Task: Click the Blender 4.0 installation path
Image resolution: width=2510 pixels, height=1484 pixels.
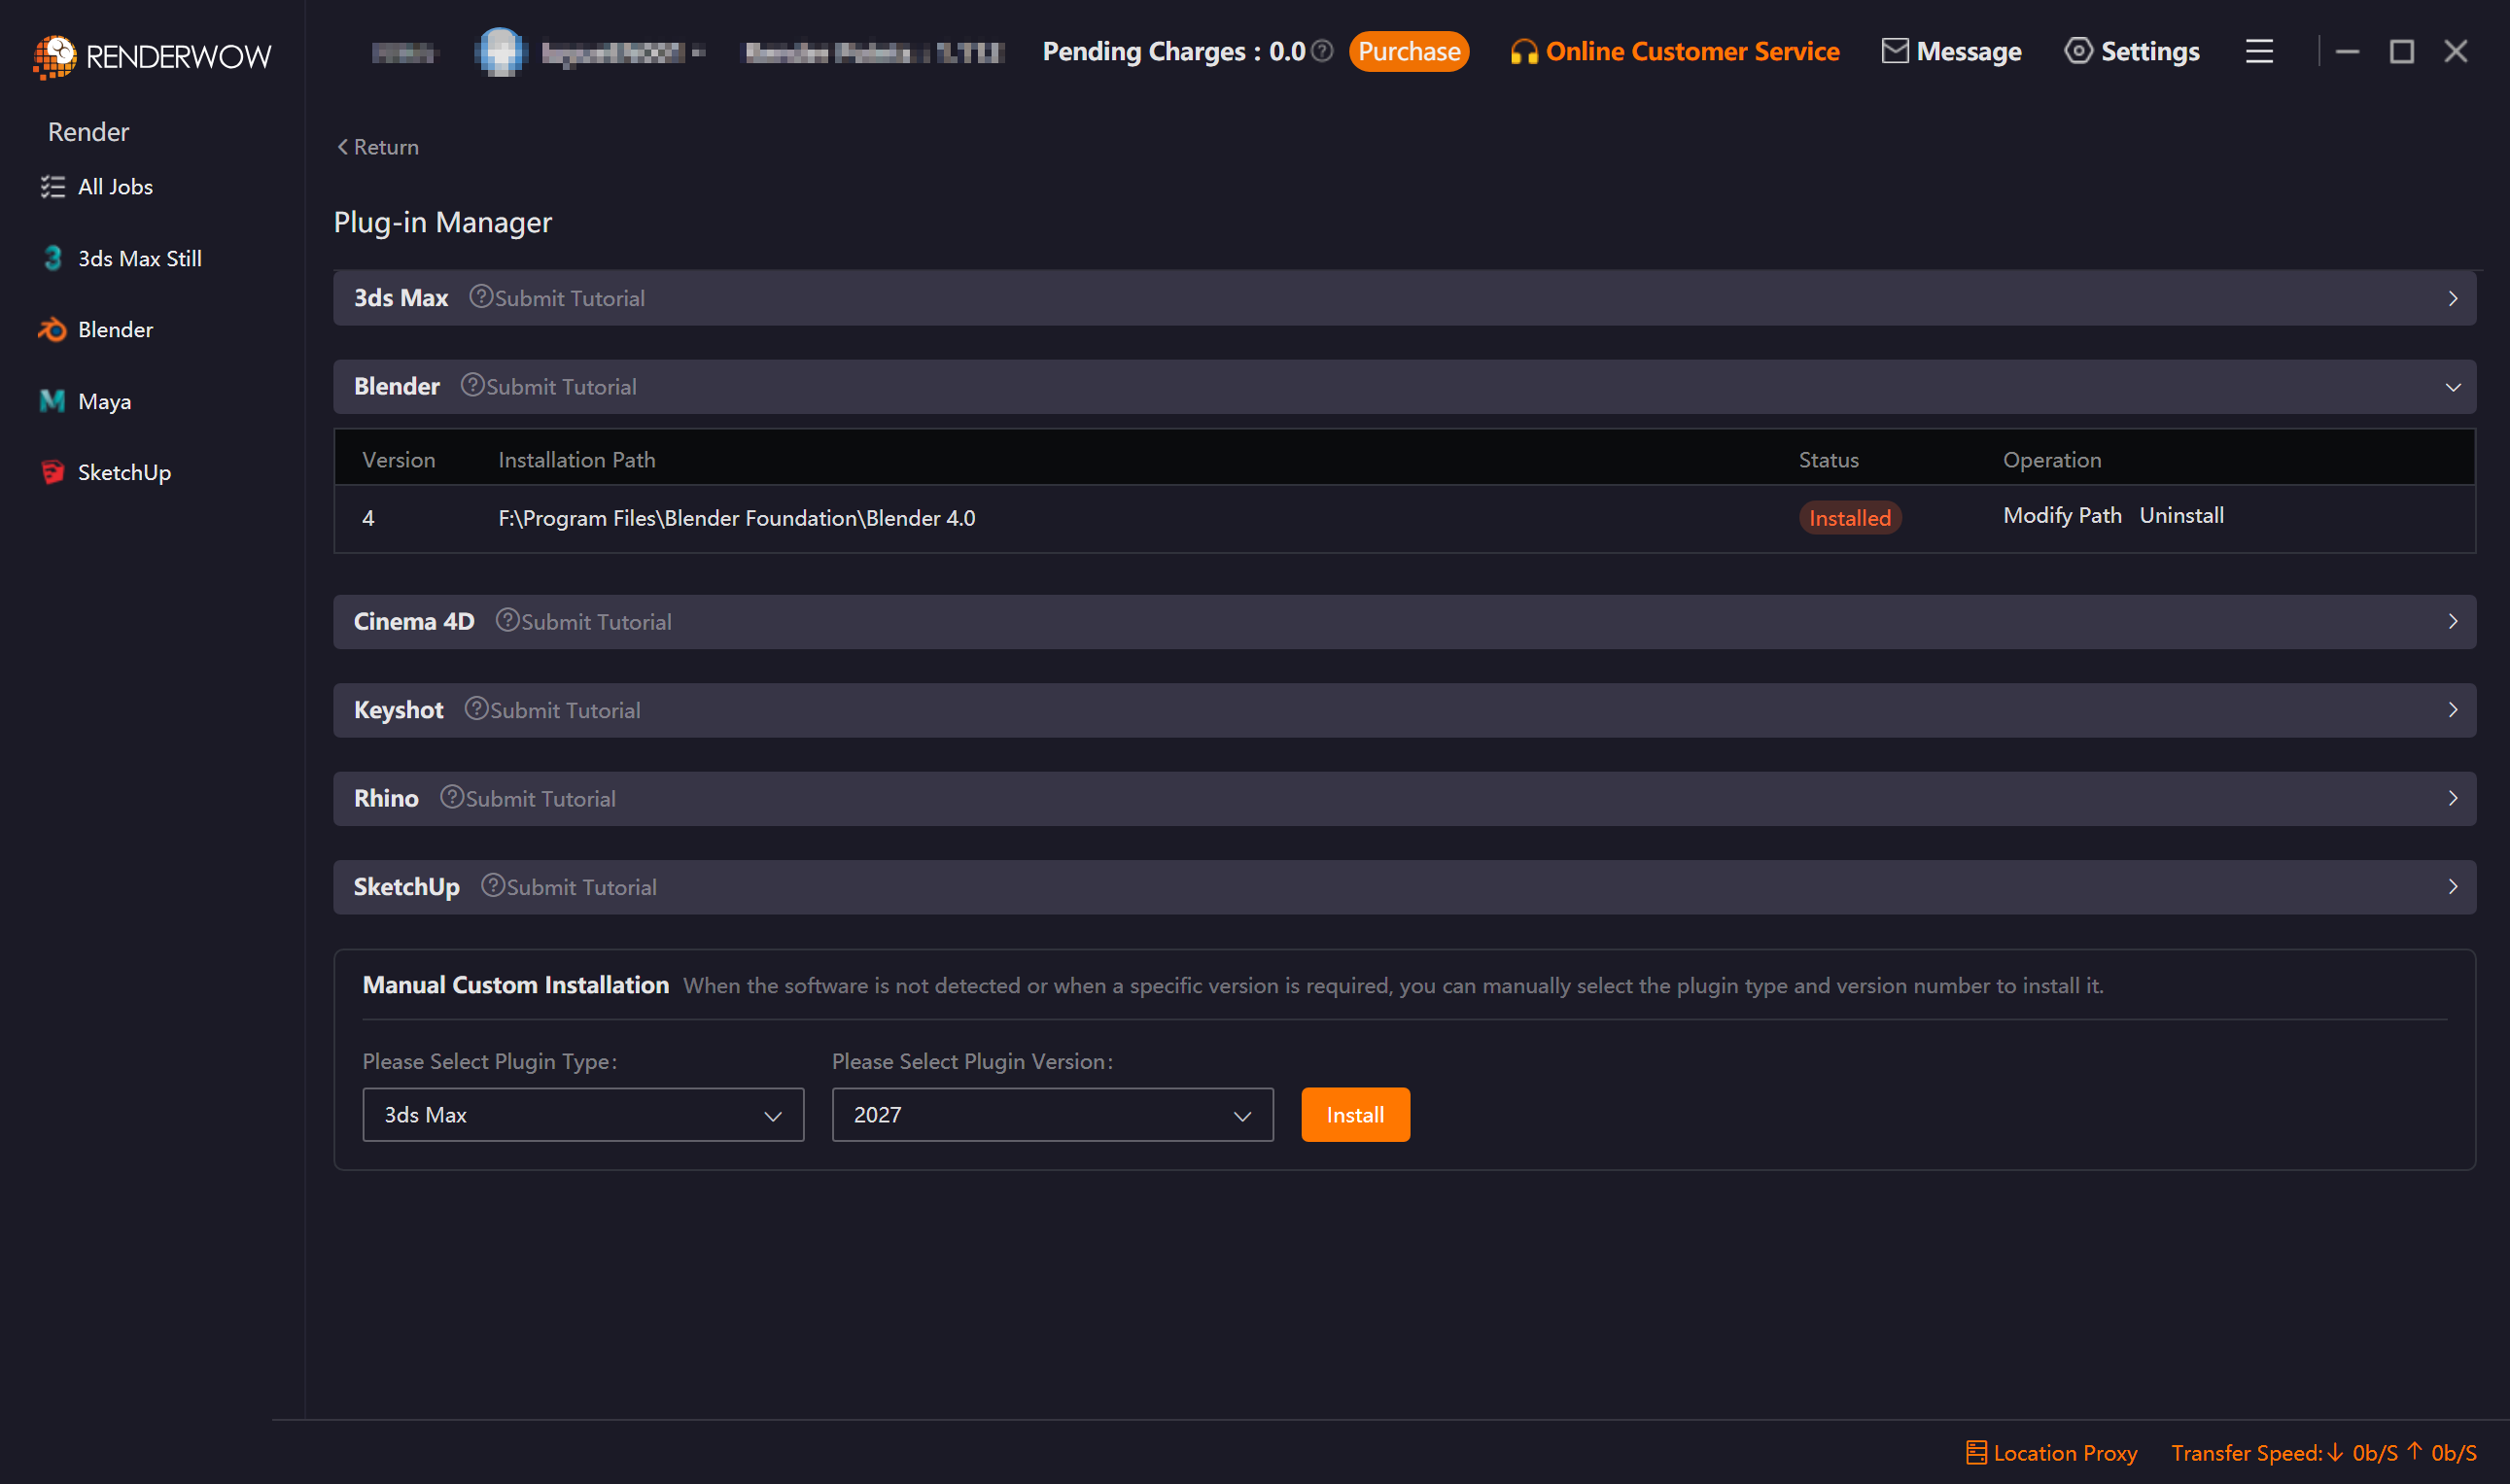Action: pyautogui.click(x=737, y=518)
